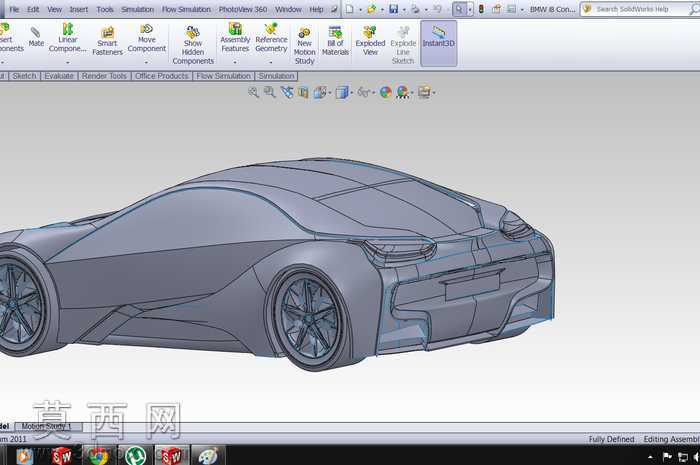This screenshot has height=465, width=700.
Task: Open Windows Media Player taskbar icon
Action: point(24,456)
